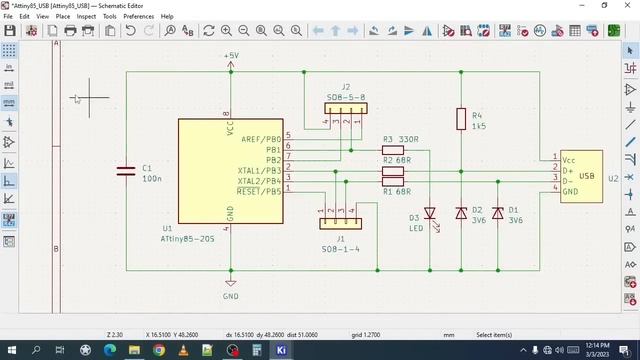
Task: Paste clipboard contents with the Paste icon
Action: 110,31
